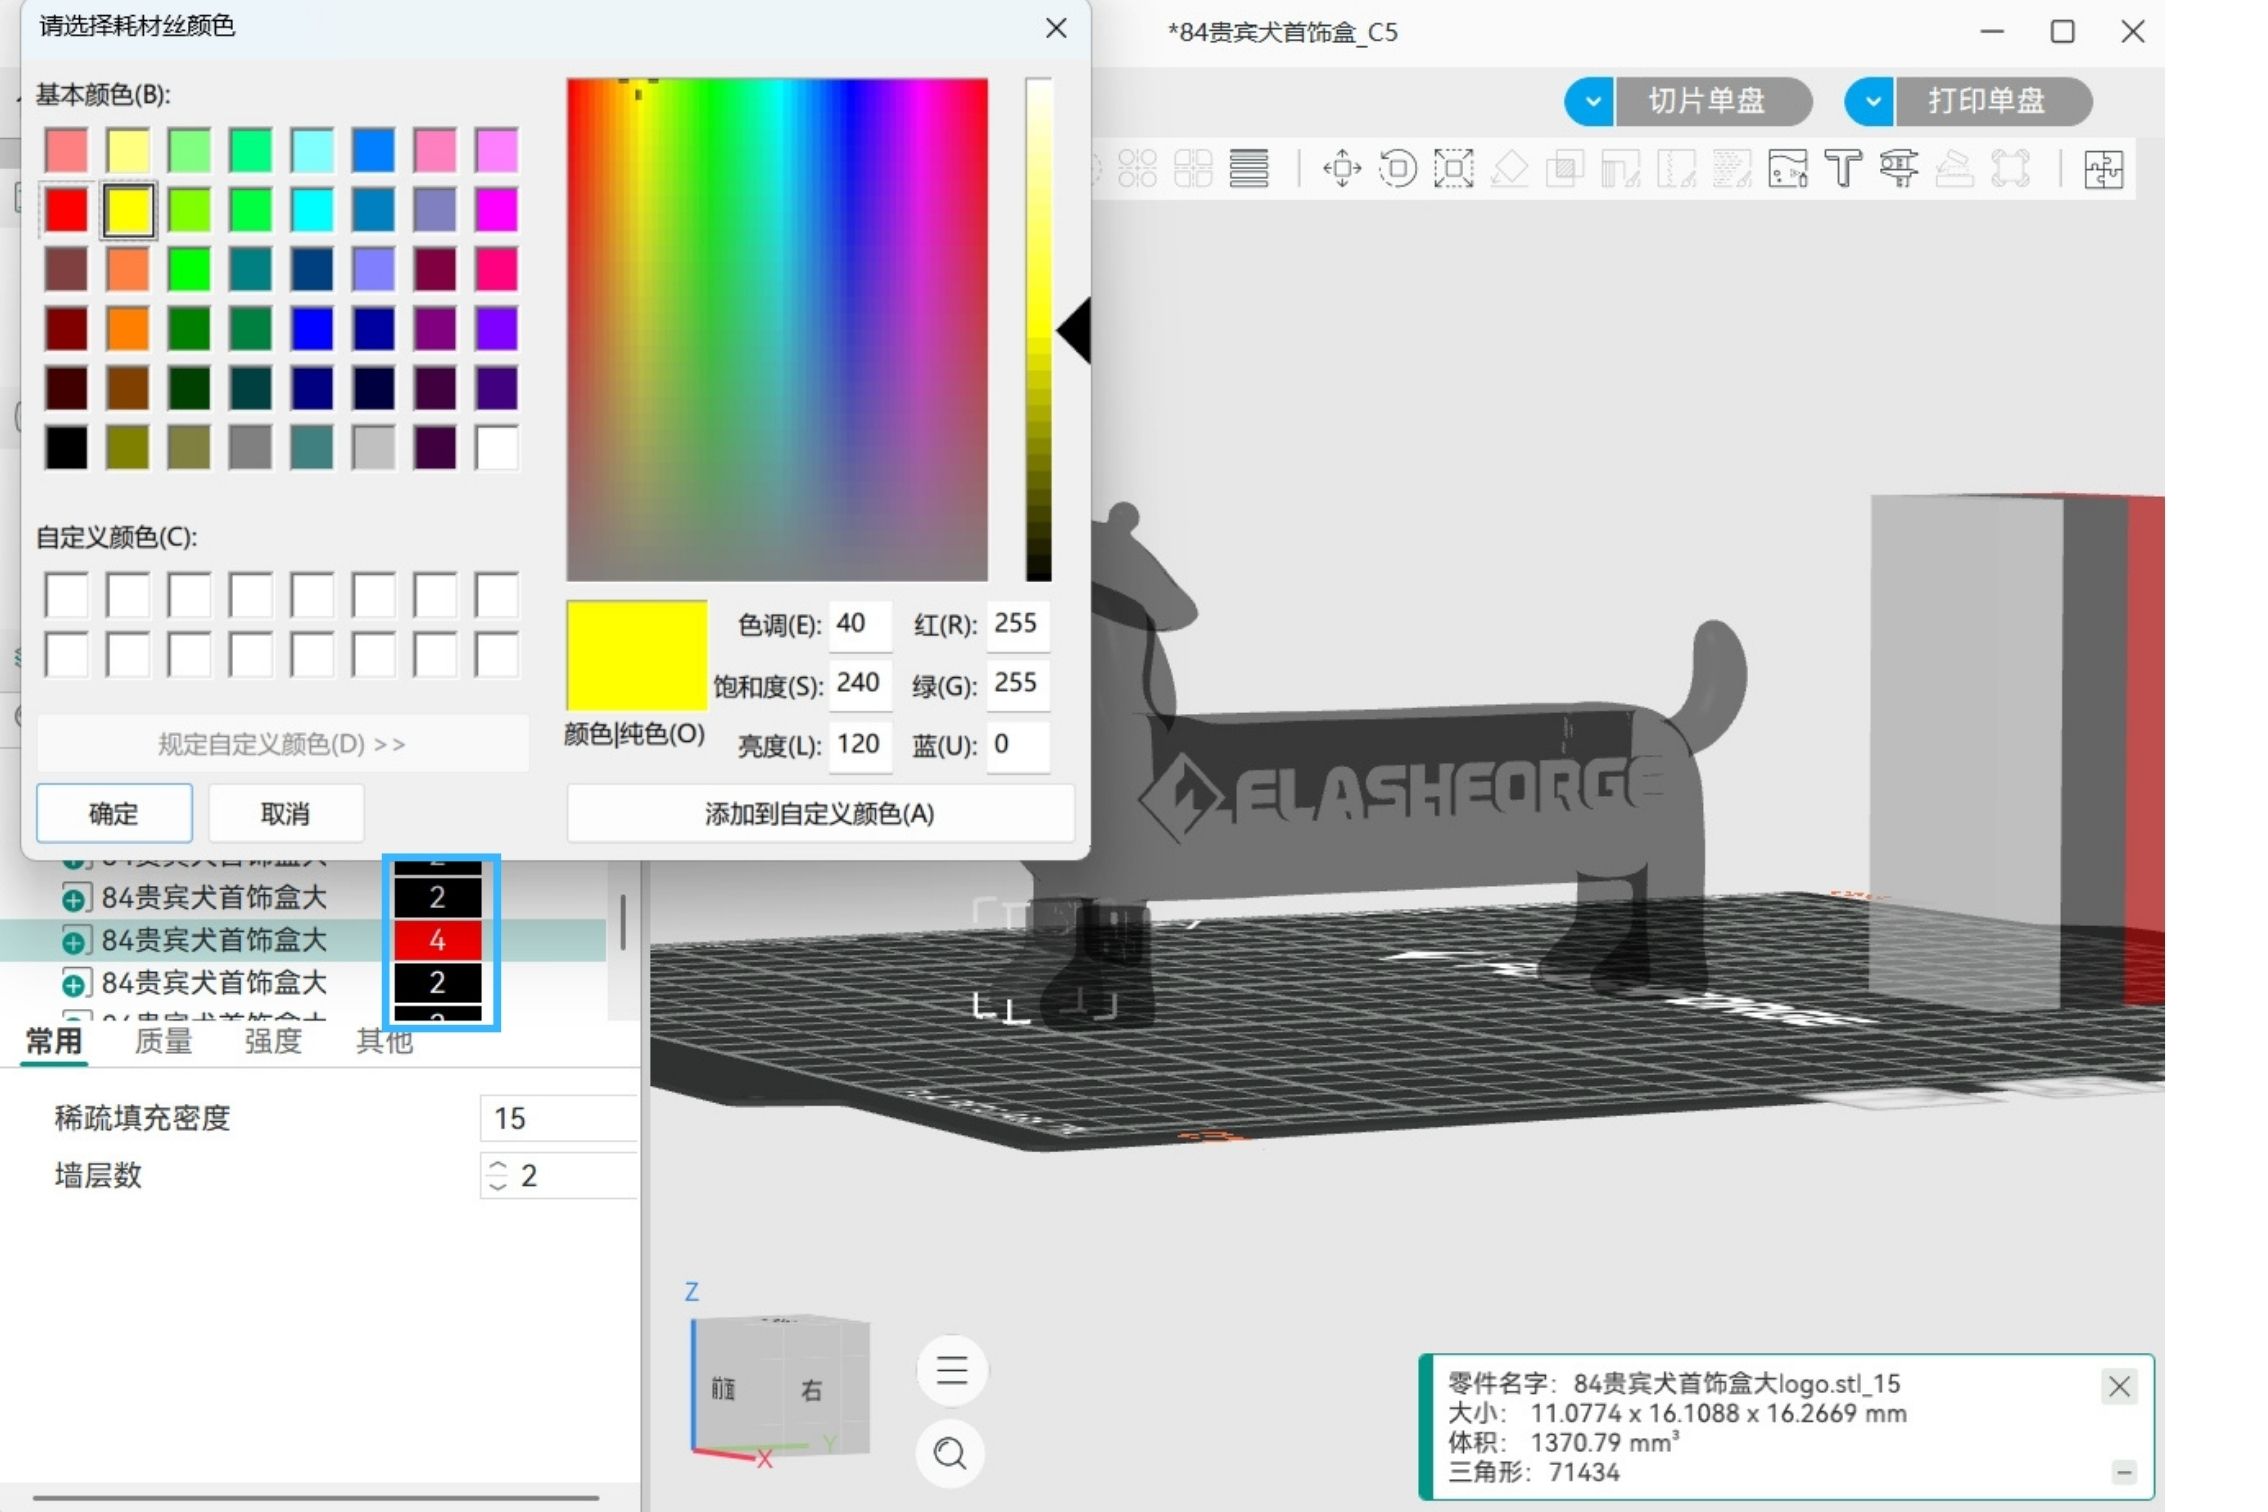Click the 饱和度(S) value field

(859, 684)
